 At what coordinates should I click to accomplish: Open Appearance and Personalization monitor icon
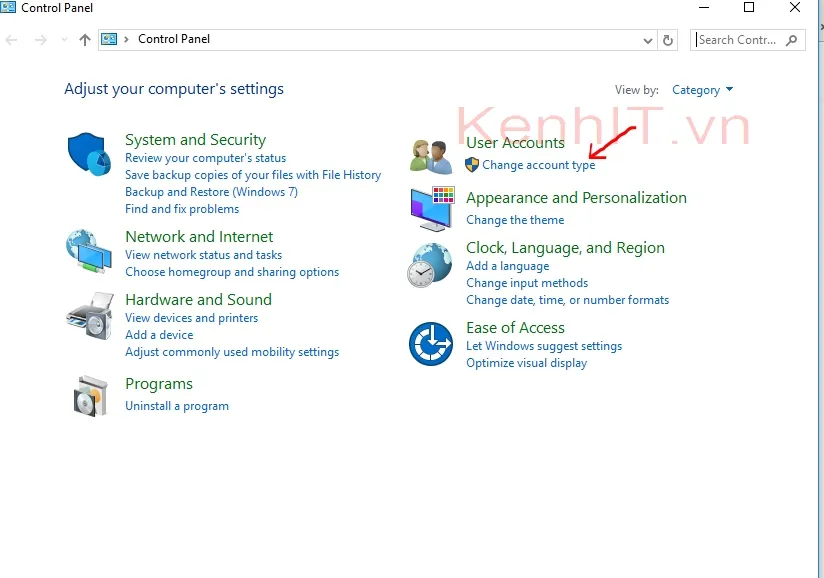coord(430,208)
